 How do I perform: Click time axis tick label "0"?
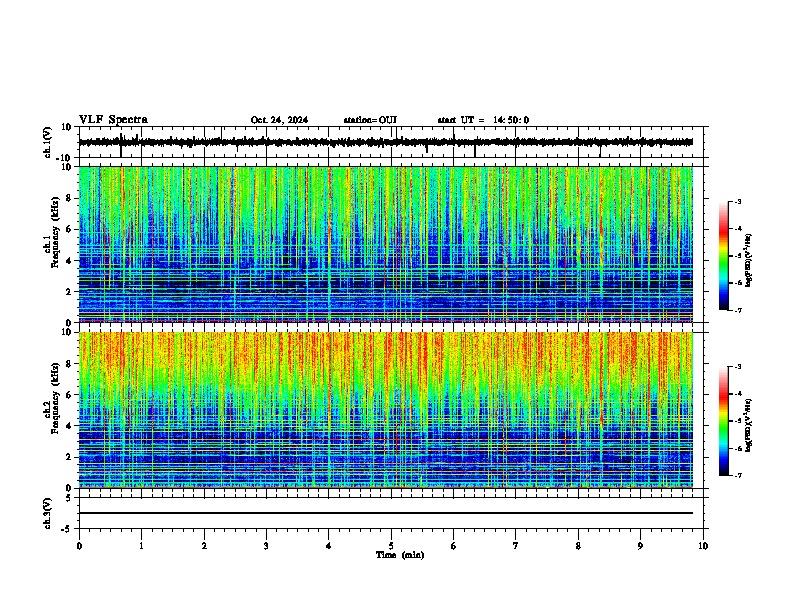pyautogui.click(x=79, y=546)
